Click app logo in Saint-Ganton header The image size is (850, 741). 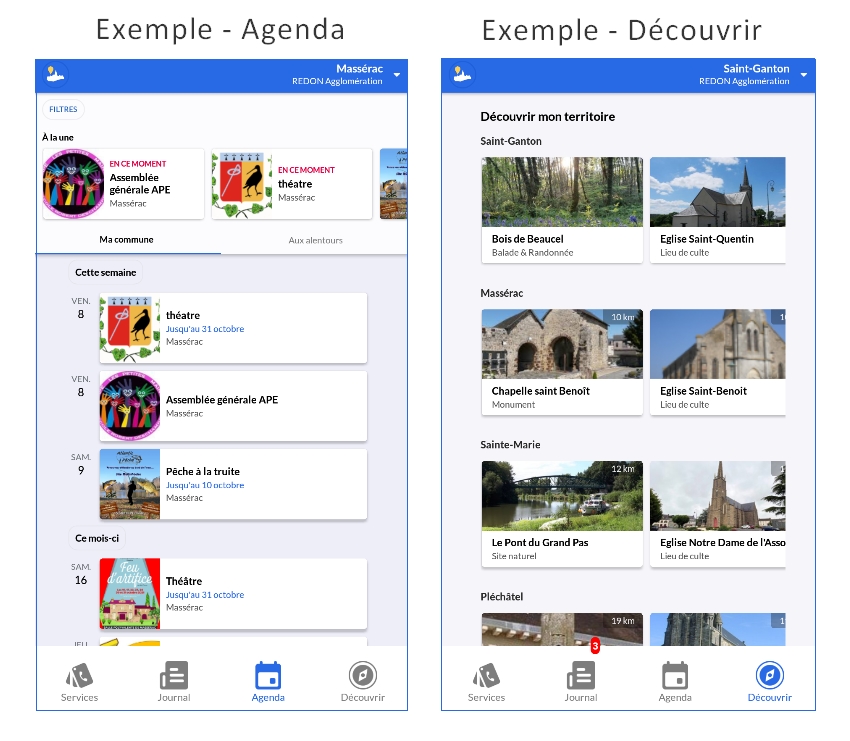coord(462,74)
